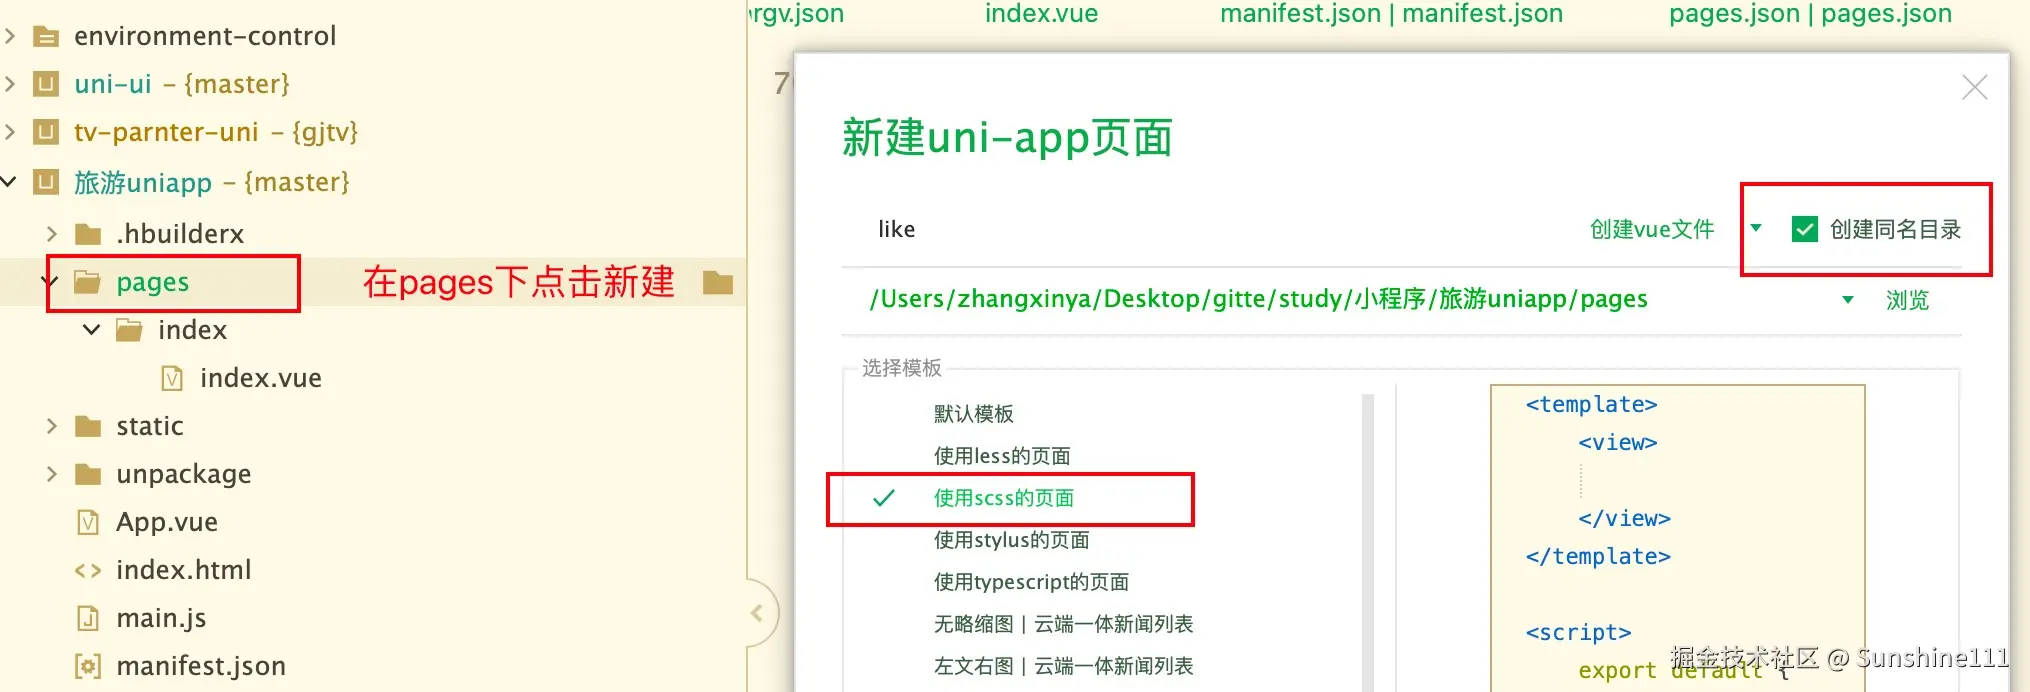Open main.js in the project tree
The image size is (2030, 692).
(x=161, y=618)
